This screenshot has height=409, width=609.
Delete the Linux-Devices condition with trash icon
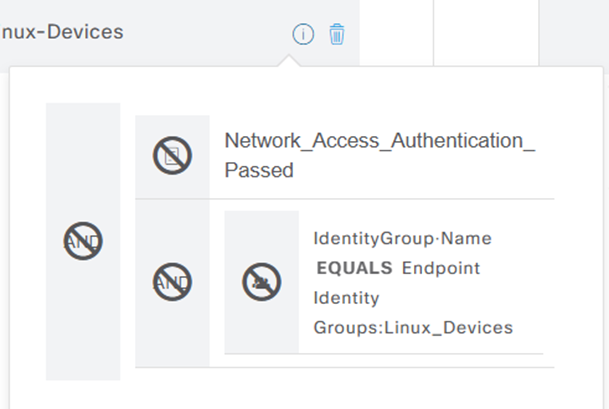click(x=337, y=34)
